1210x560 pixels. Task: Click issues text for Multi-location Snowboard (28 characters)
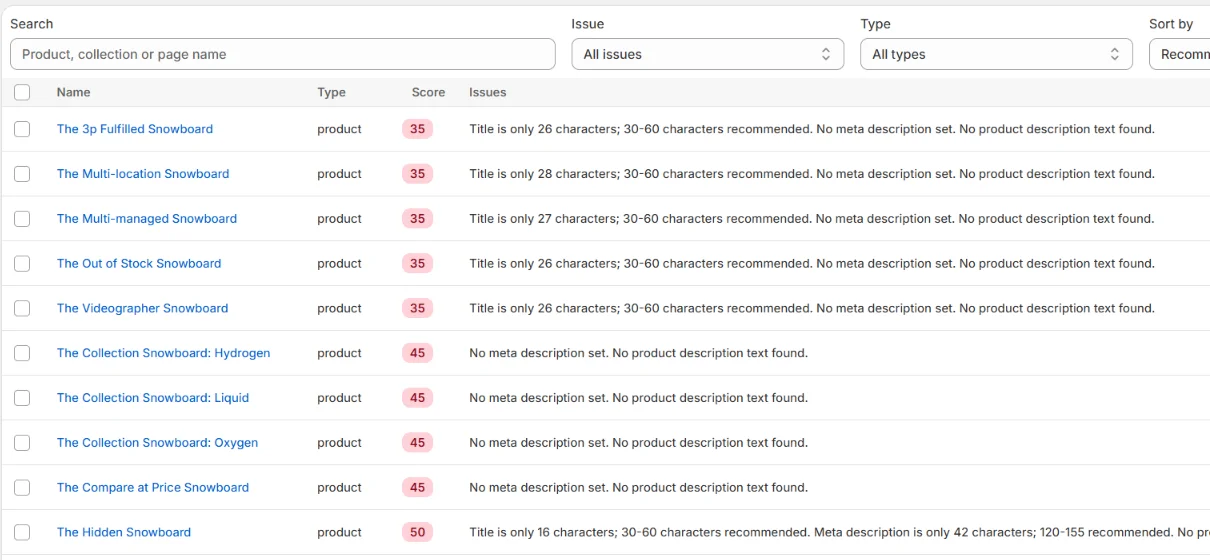(x=812, y=174)
